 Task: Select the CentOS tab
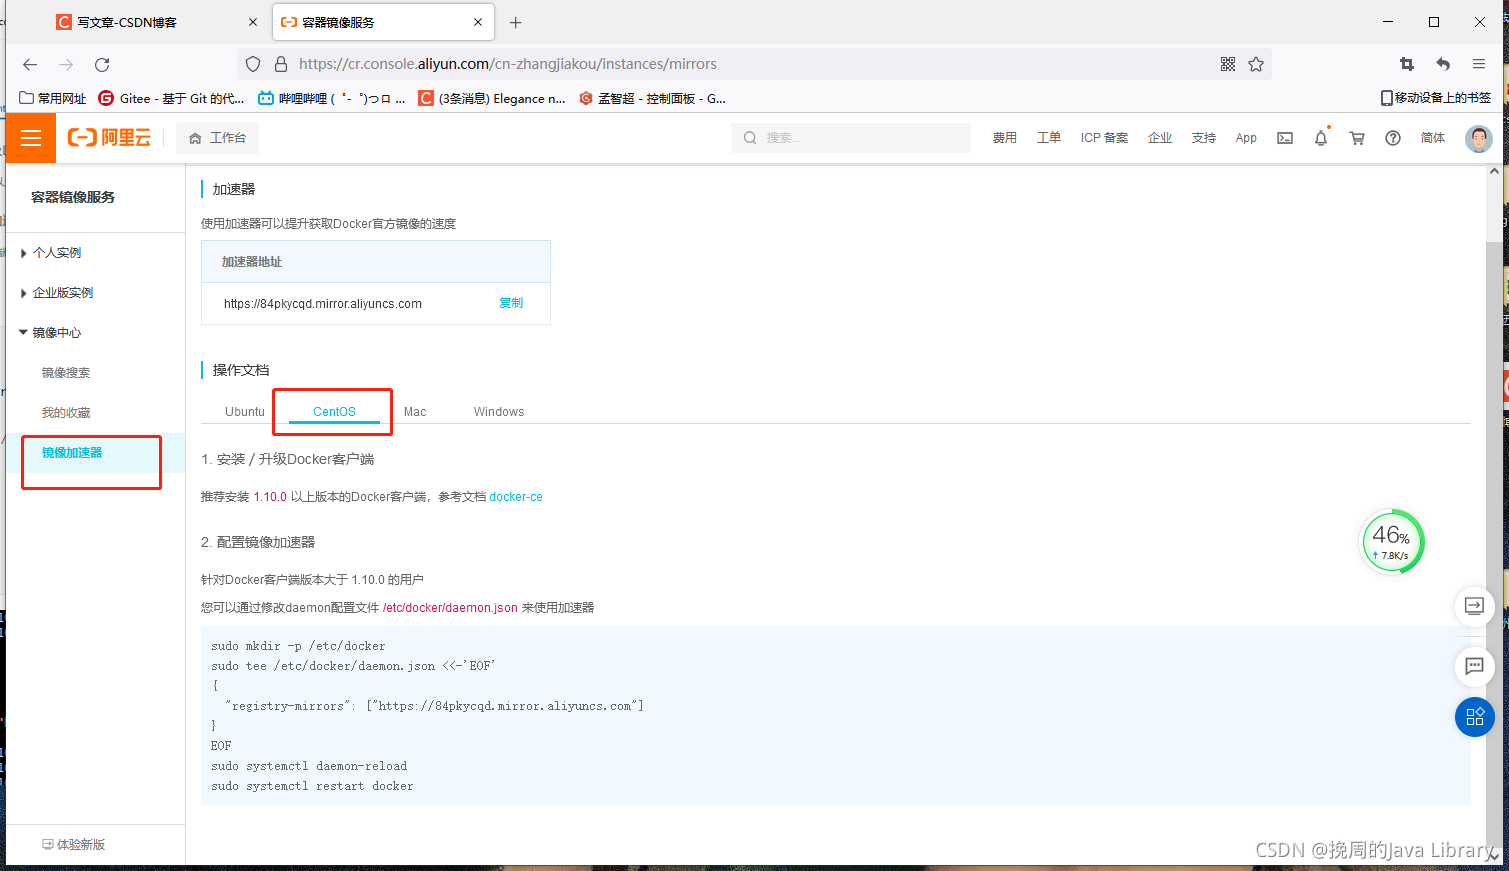click(334, 412)
